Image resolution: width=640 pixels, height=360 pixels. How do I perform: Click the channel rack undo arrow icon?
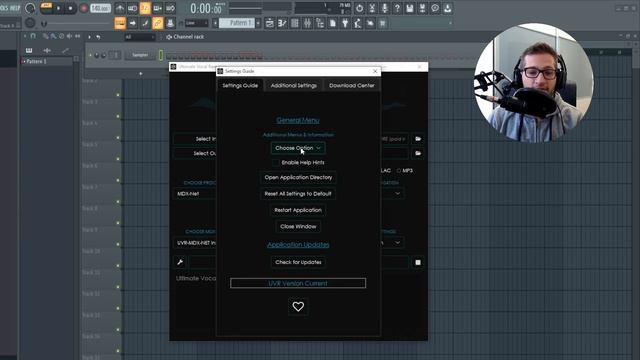pos(98,37)
